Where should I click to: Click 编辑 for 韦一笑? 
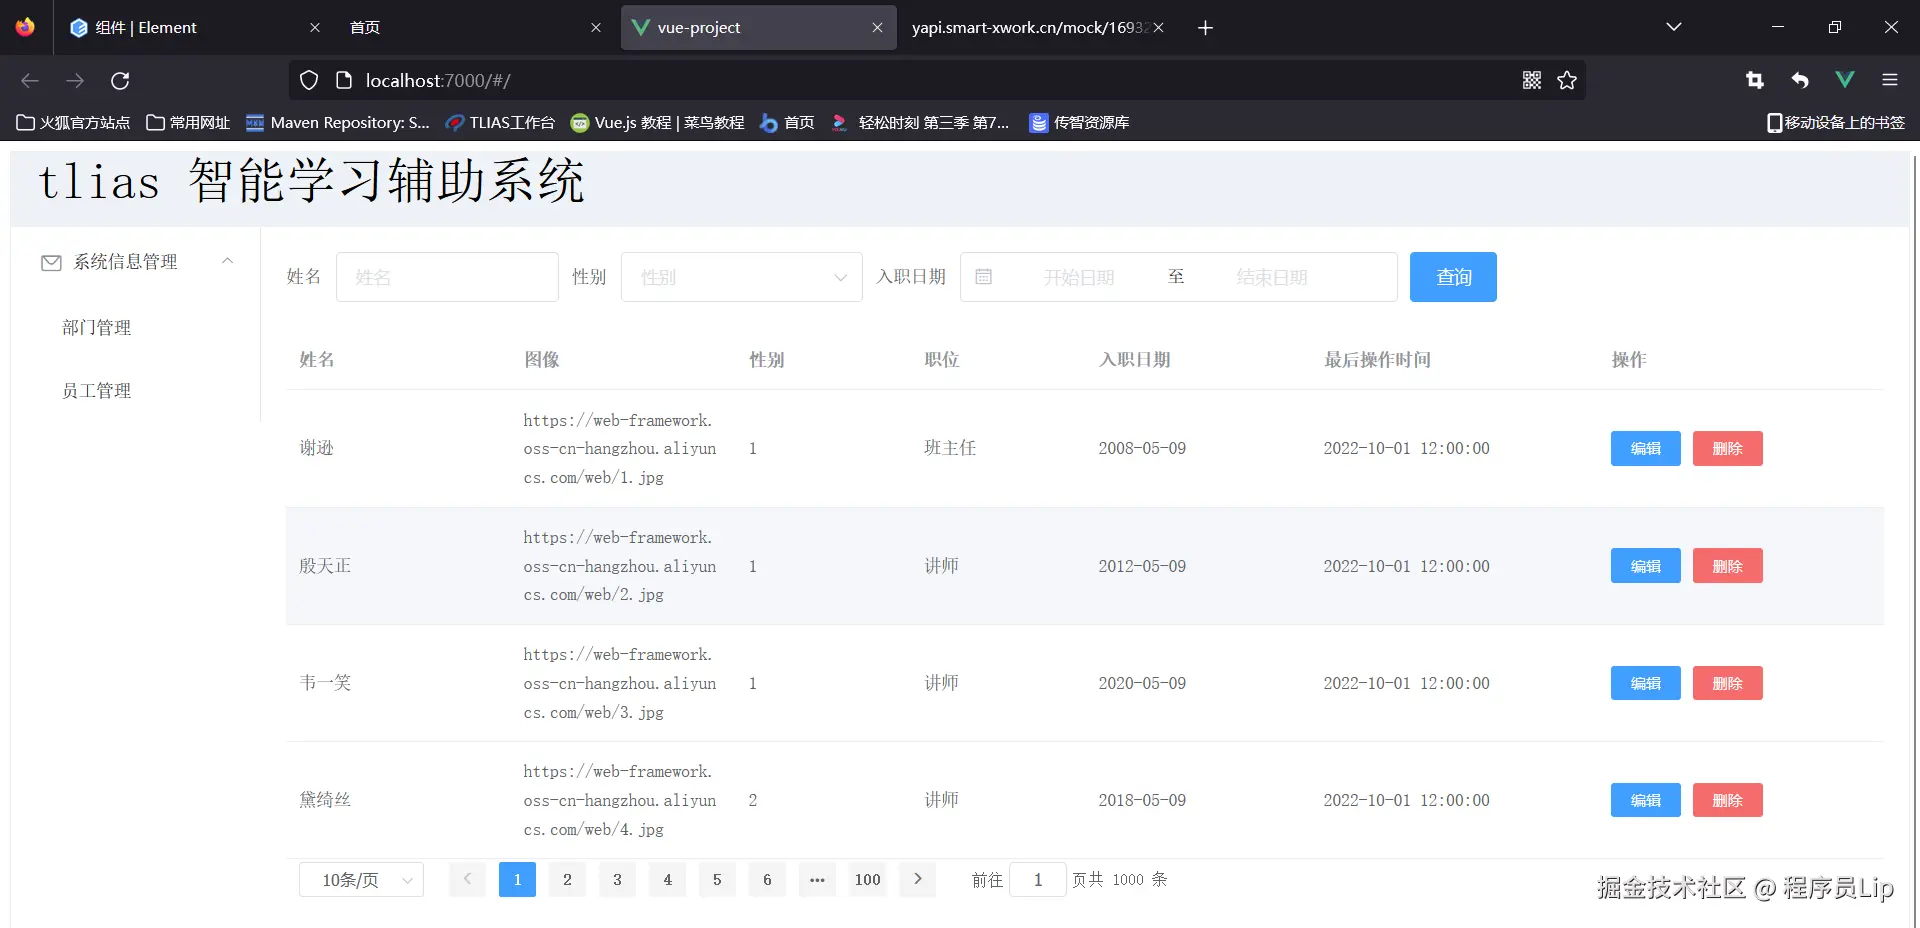(x=1646, y=683)
